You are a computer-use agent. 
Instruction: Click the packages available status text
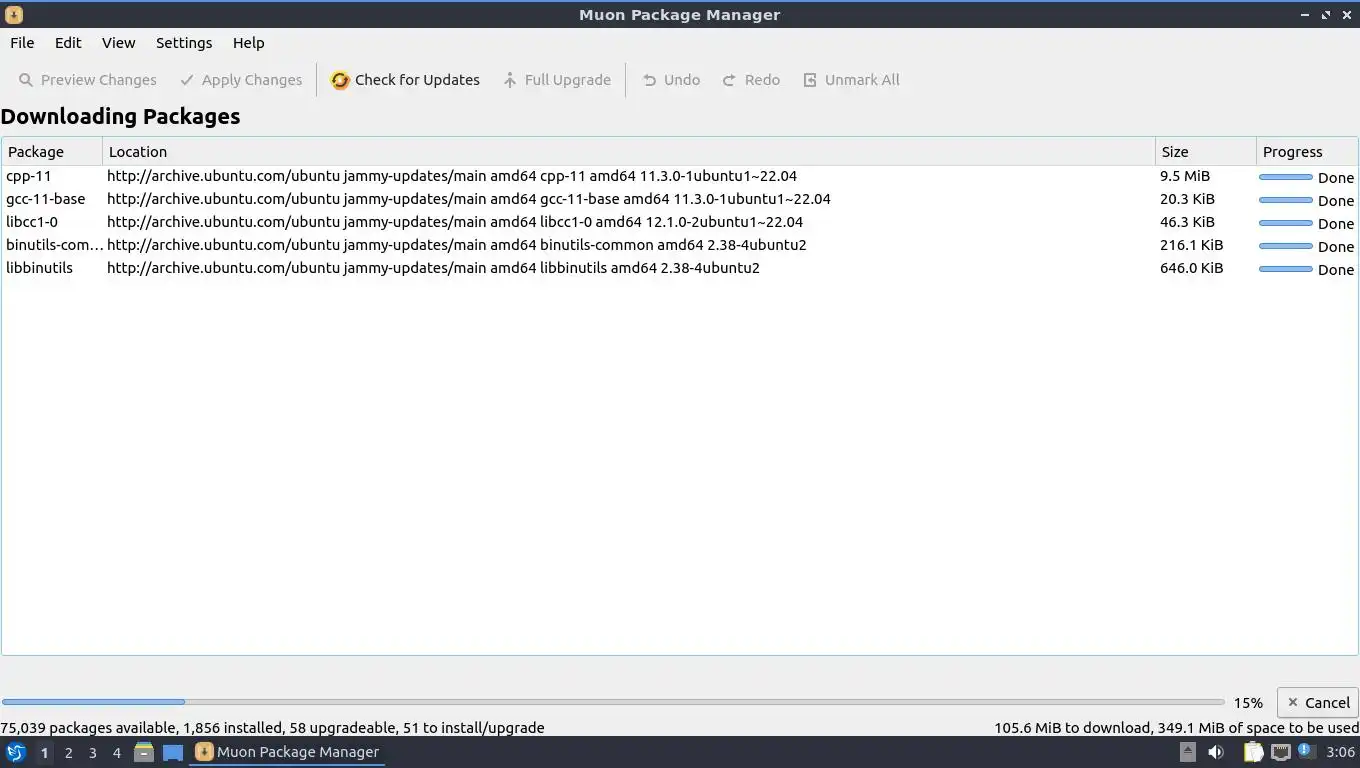272,728
